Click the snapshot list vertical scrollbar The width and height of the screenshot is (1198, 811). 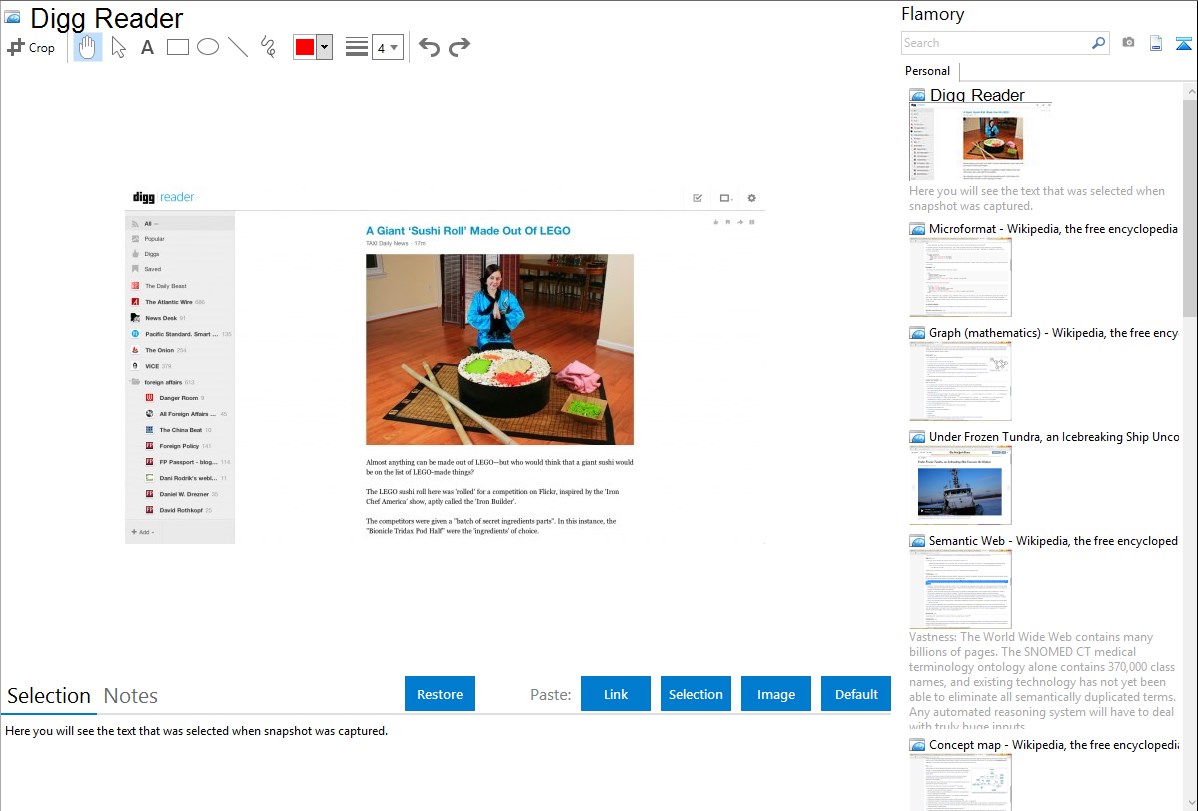1190,206
